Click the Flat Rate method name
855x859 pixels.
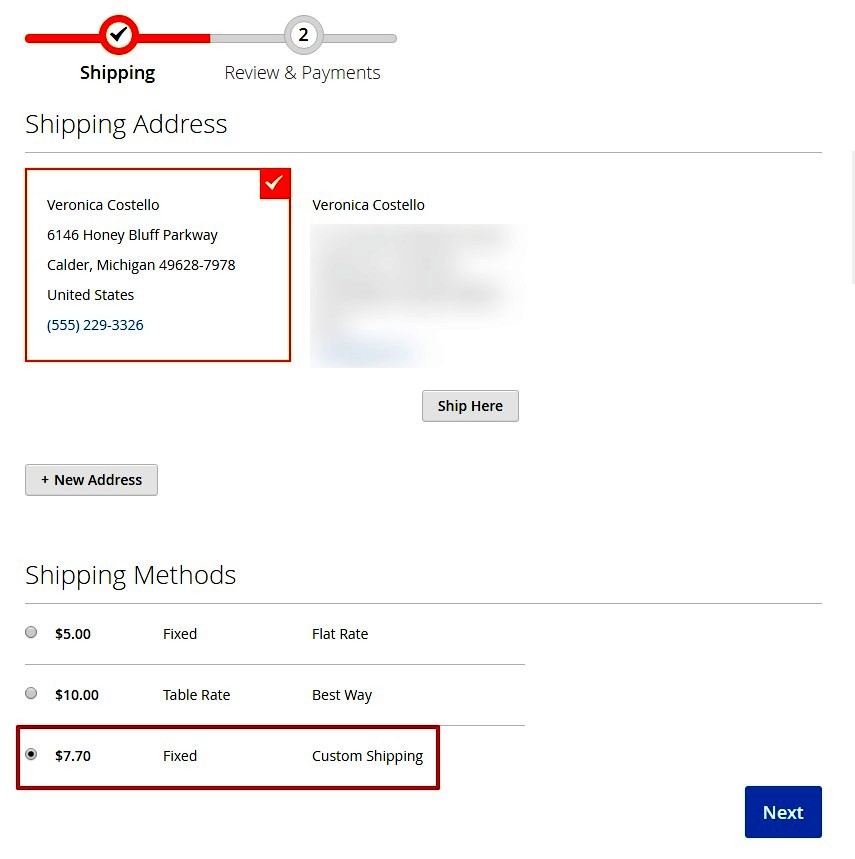click(340, 633)
